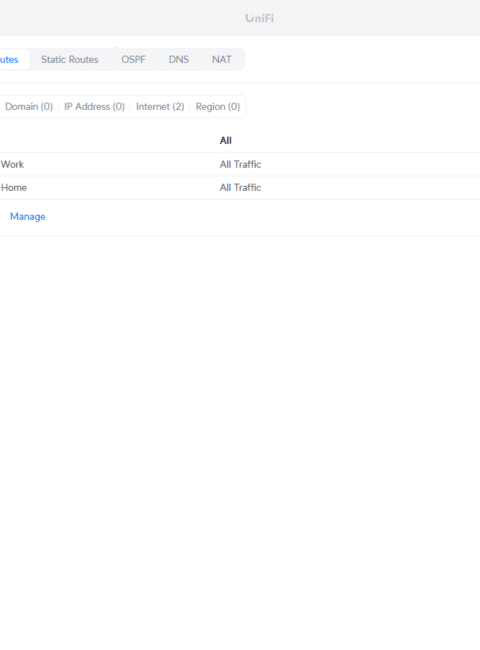Filter by Internet (2)
Image resolution: width=480 pixels, height=650 pixels.
pyautogui.click(x=160, y=107)
